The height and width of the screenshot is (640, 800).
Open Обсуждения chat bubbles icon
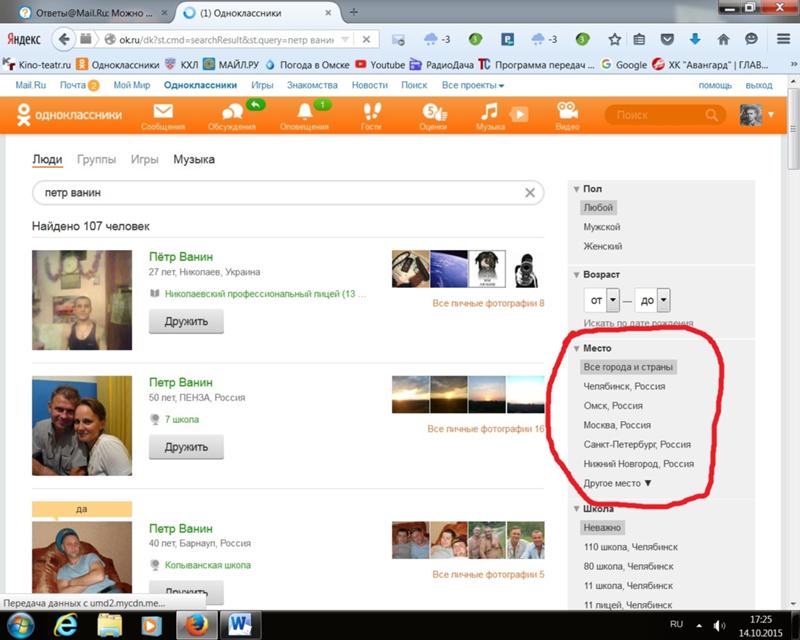point(233,111)
